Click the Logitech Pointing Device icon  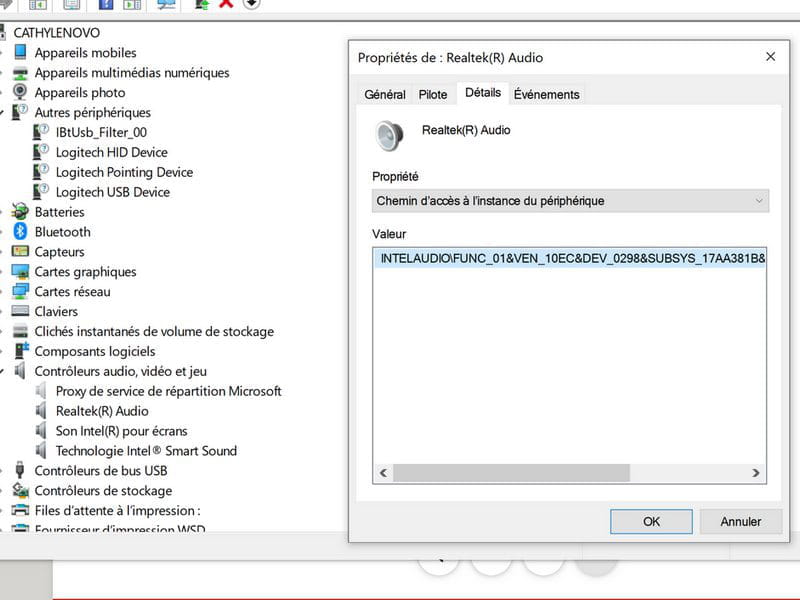click(x=41, y=171)
